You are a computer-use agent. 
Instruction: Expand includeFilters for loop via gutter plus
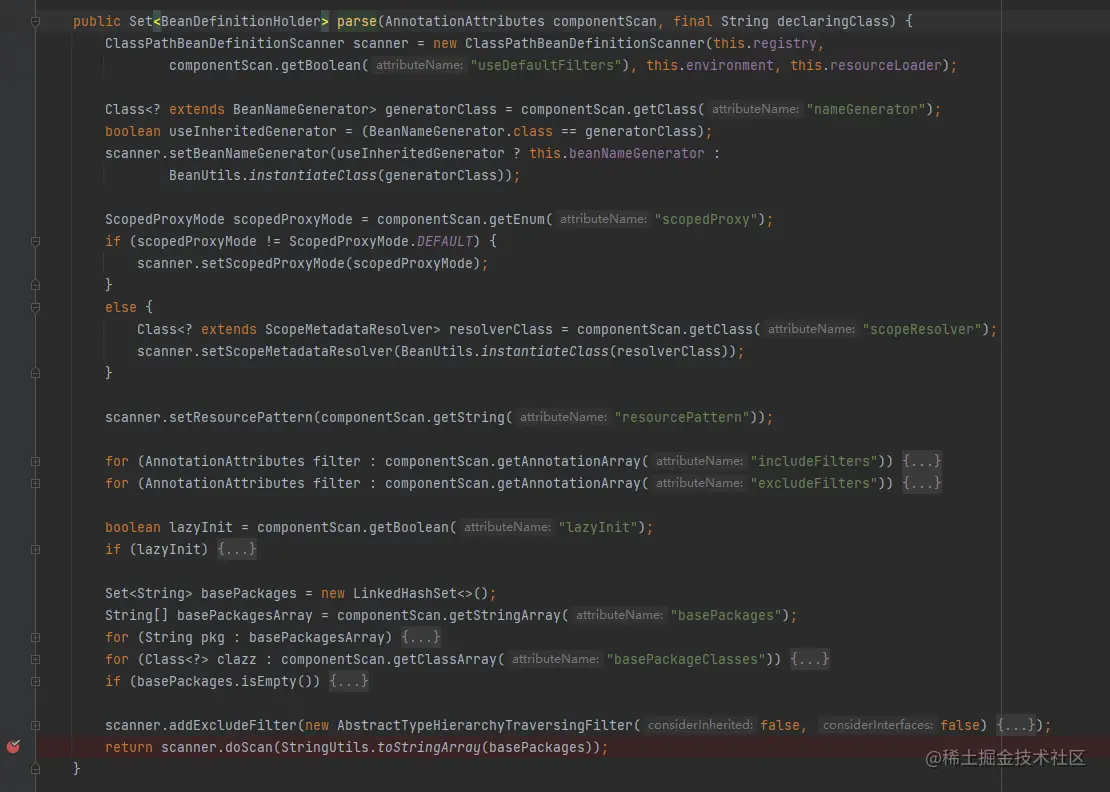35,461
